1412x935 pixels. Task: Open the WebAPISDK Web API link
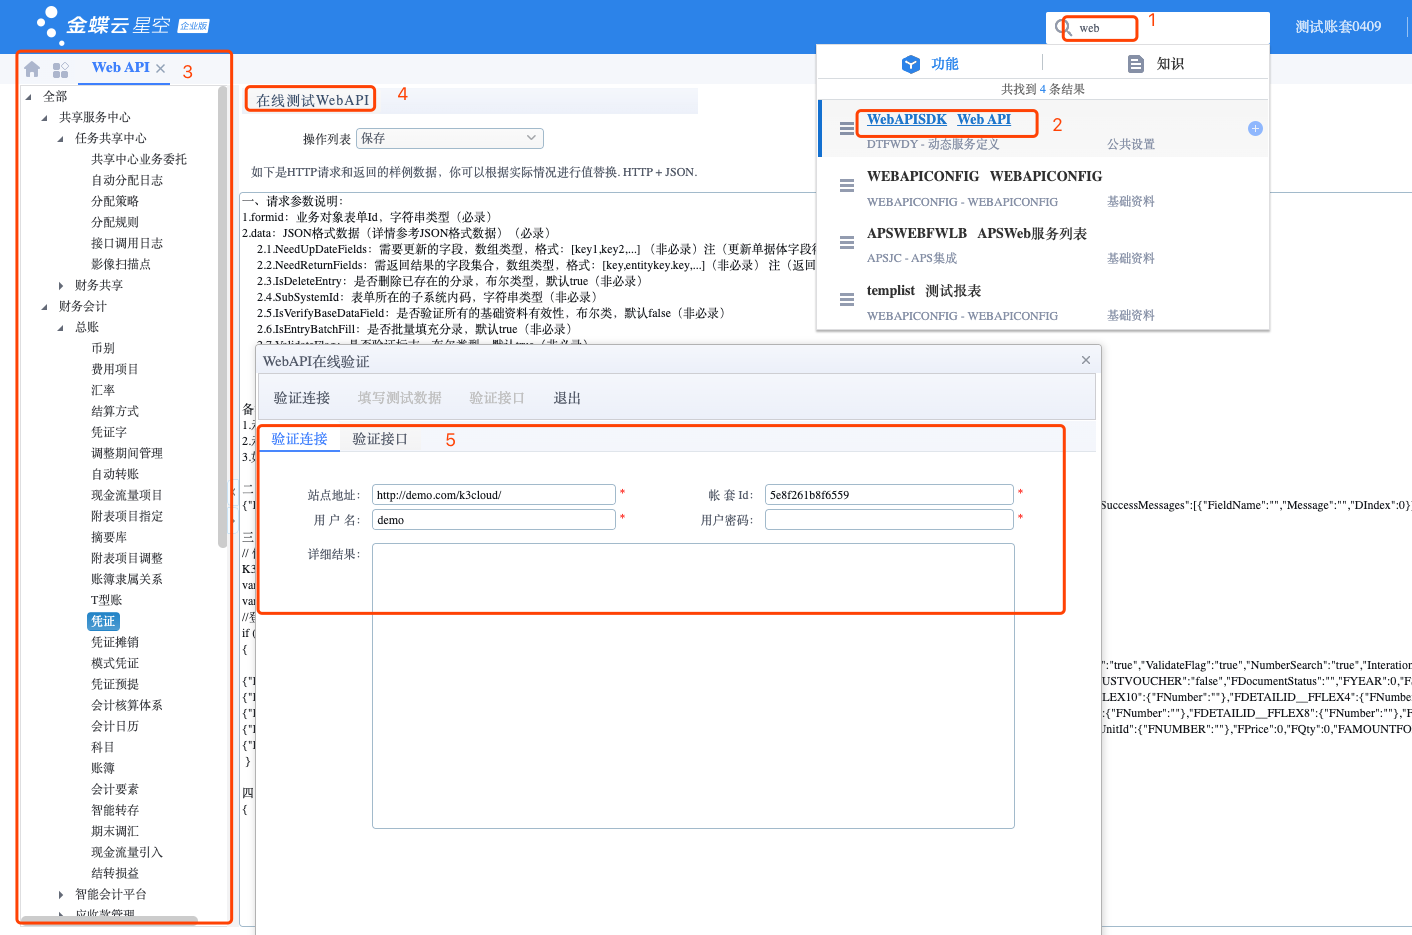pos(938,120)
